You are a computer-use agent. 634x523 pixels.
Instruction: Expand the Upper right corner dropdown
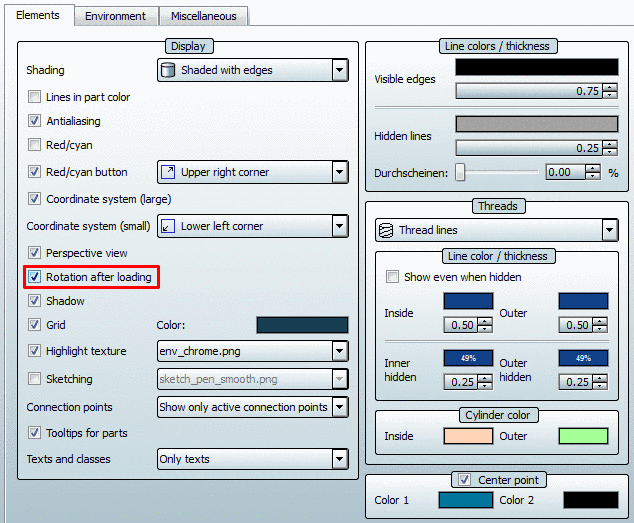tap(340, 172)
